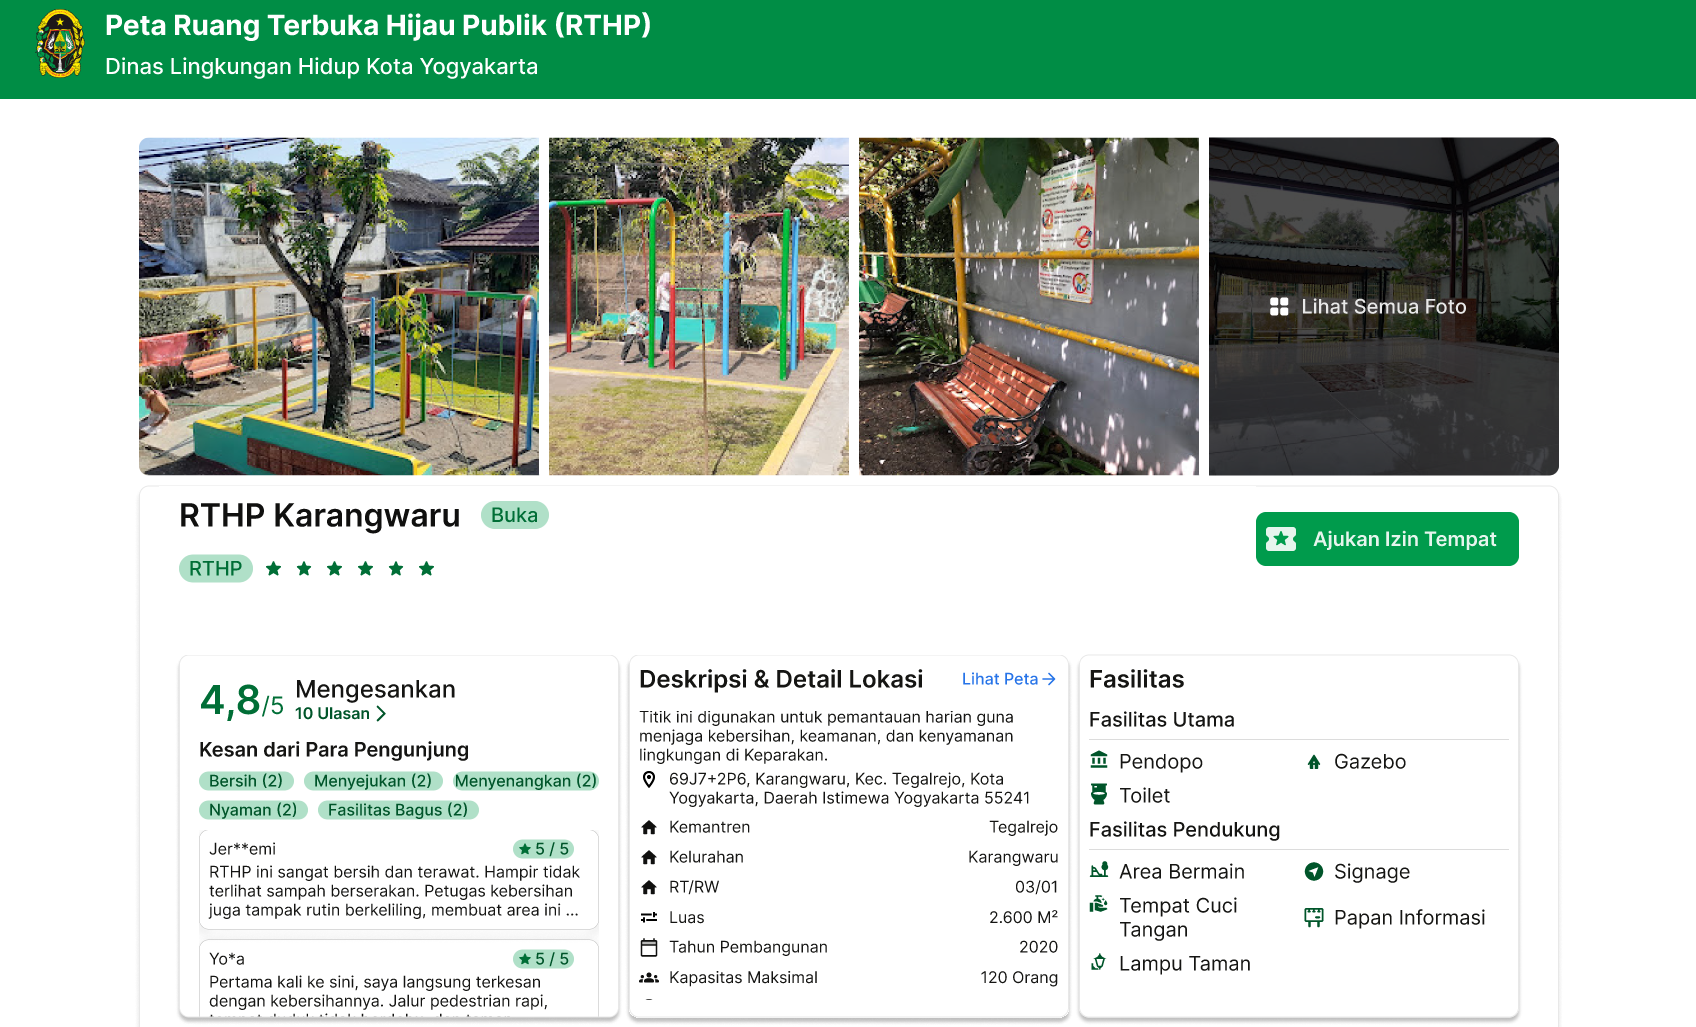Screen dimensions: 1696x1027
Task: Click the Area Bermain playground icon
Action: point(1099,870)
